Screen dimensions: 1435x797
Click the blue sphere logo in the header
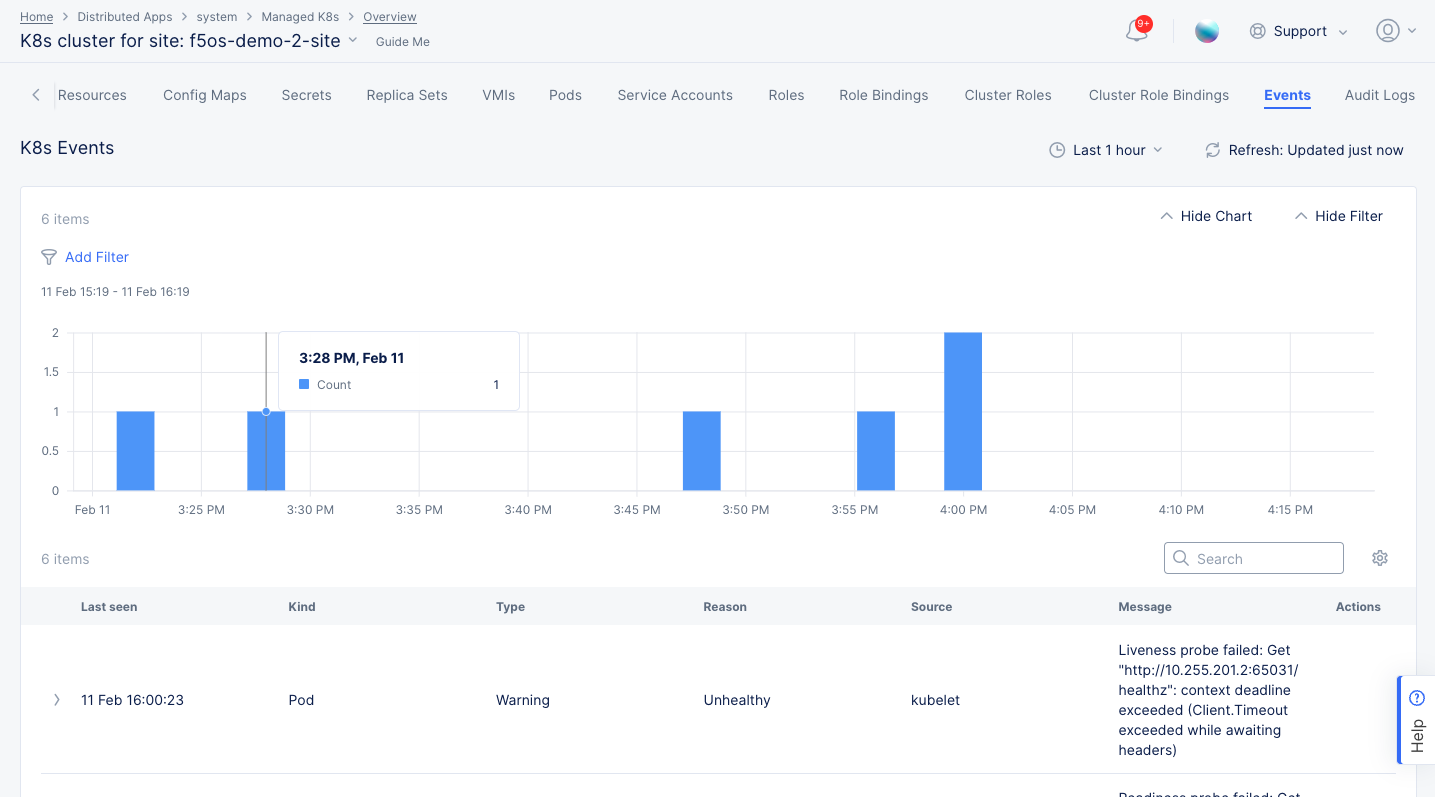pyautogui.click(x=1207, y=31)
